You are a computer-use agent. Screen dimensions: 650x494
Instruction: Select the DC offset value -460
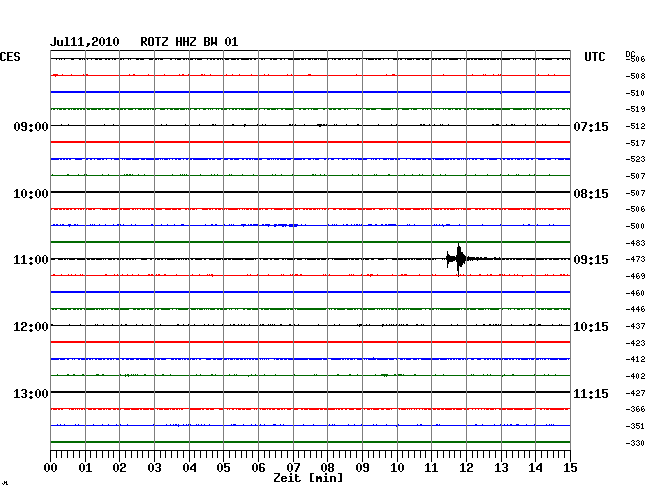(635, 293)
